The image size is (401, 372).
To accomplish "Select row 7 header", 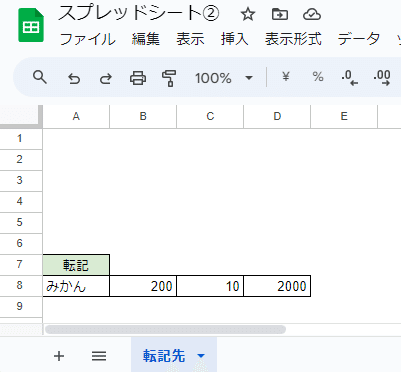I will (x=21, y=265).
